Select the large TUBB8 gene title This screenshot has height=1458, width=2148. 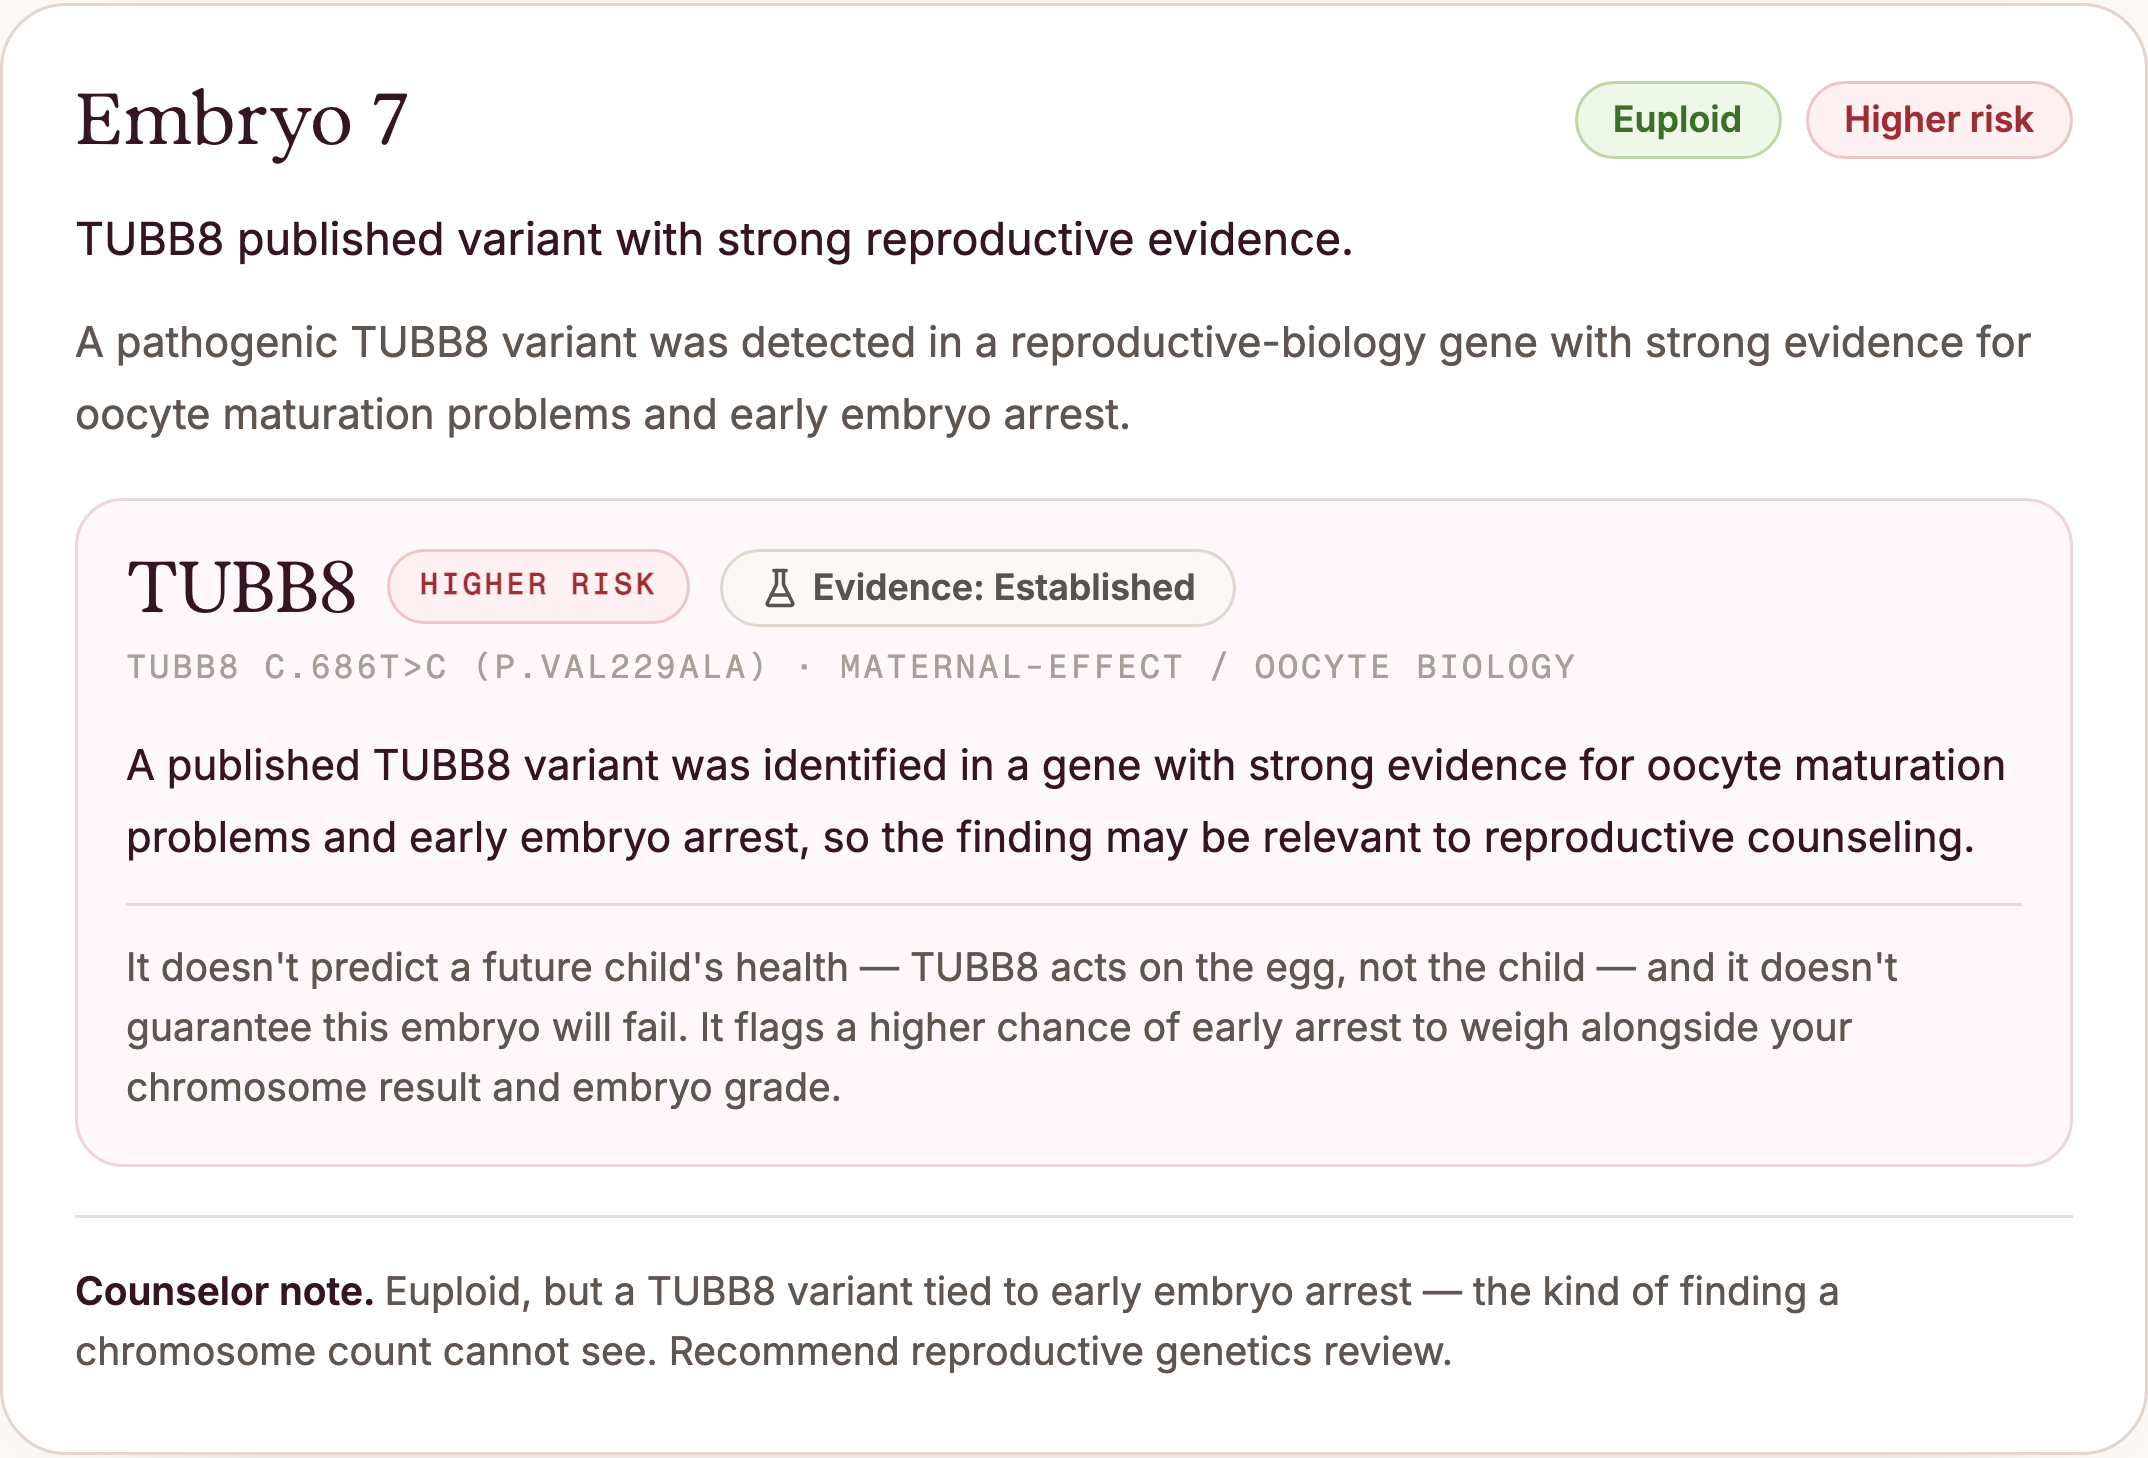[241, 587]
